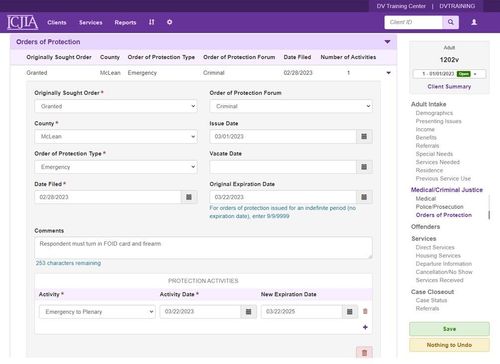Add a new protection activity with plus icon
Image resolution: width=500 pixels, height=364 pixels.
[x=365, y=327]
